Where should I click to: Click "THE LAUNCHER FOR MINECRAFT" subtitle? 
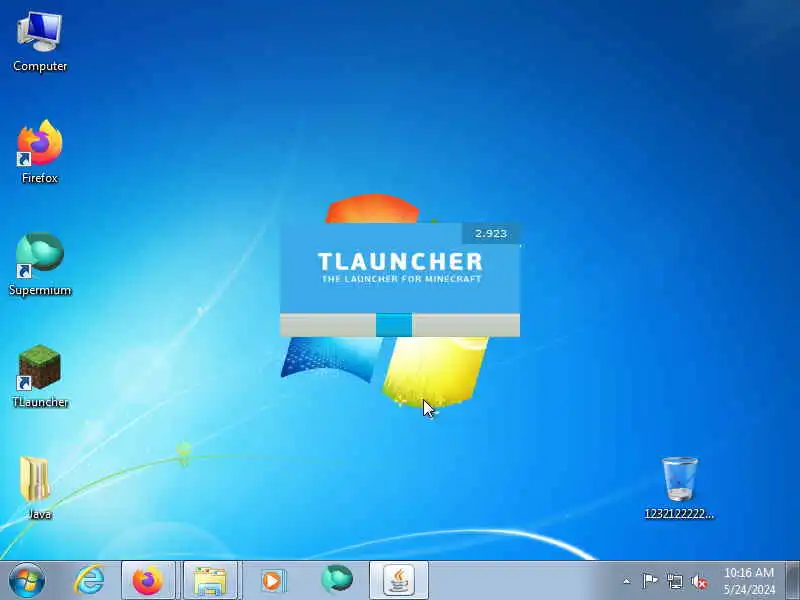click(x=402, y=279)
